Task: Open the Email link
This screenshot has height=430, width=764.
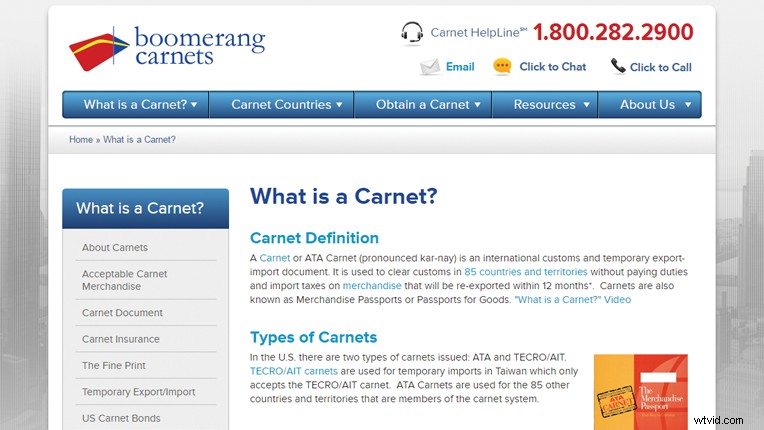Action: [x=460, y=67]
